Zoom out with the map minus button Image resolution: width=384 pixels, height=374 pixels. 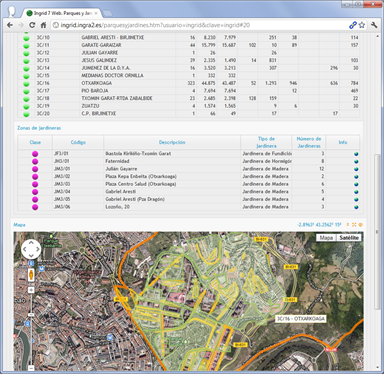coord(31,368)
